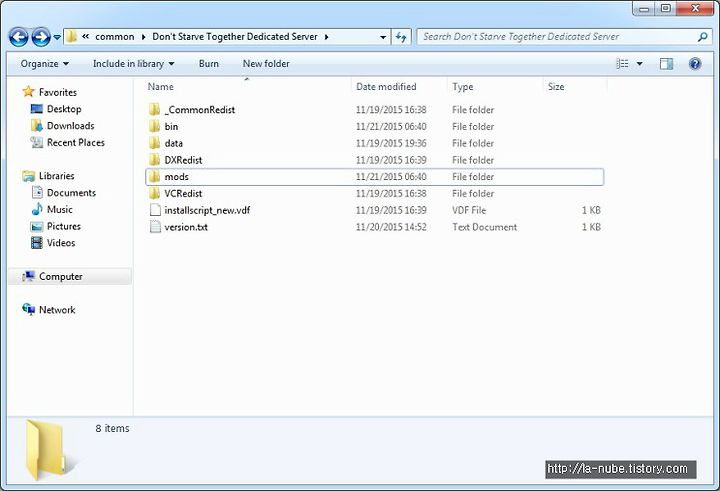Viewport: 720px width, 491px height.
Task: Expand the hidden path chevrons before common
Action: 85,36
